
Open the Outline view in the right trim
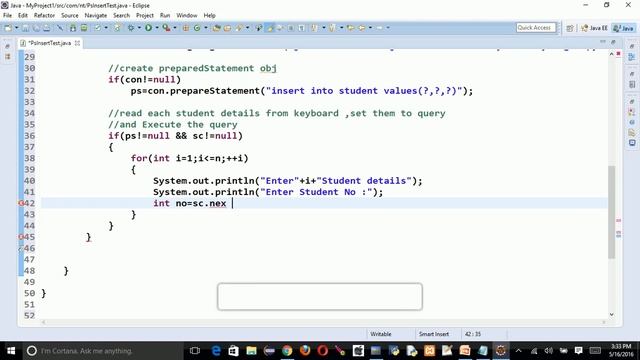632,57
